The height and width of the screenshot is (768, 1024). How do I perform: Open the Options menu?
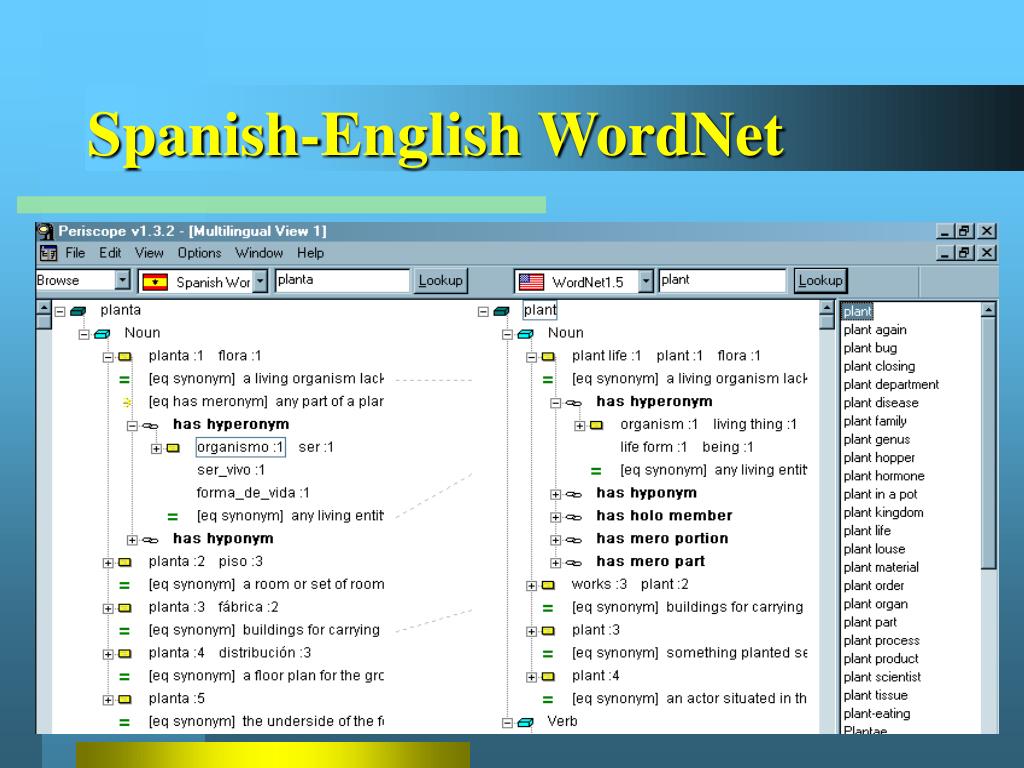point(199,253)
